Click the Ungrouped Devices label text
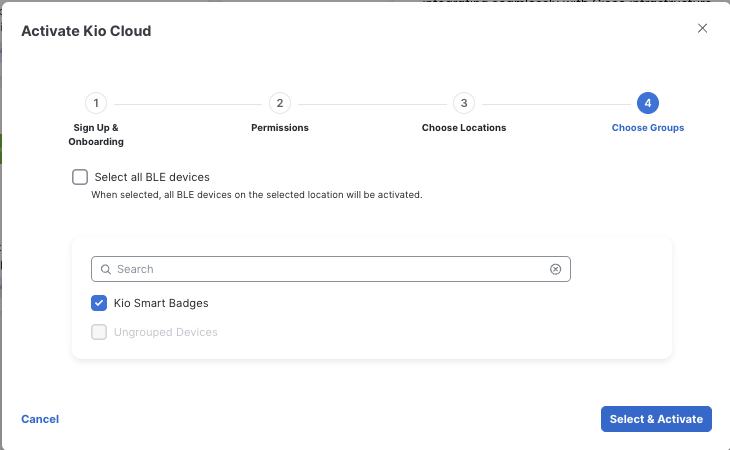The height and width of the screenshot is (450, 730). (165, 332)
